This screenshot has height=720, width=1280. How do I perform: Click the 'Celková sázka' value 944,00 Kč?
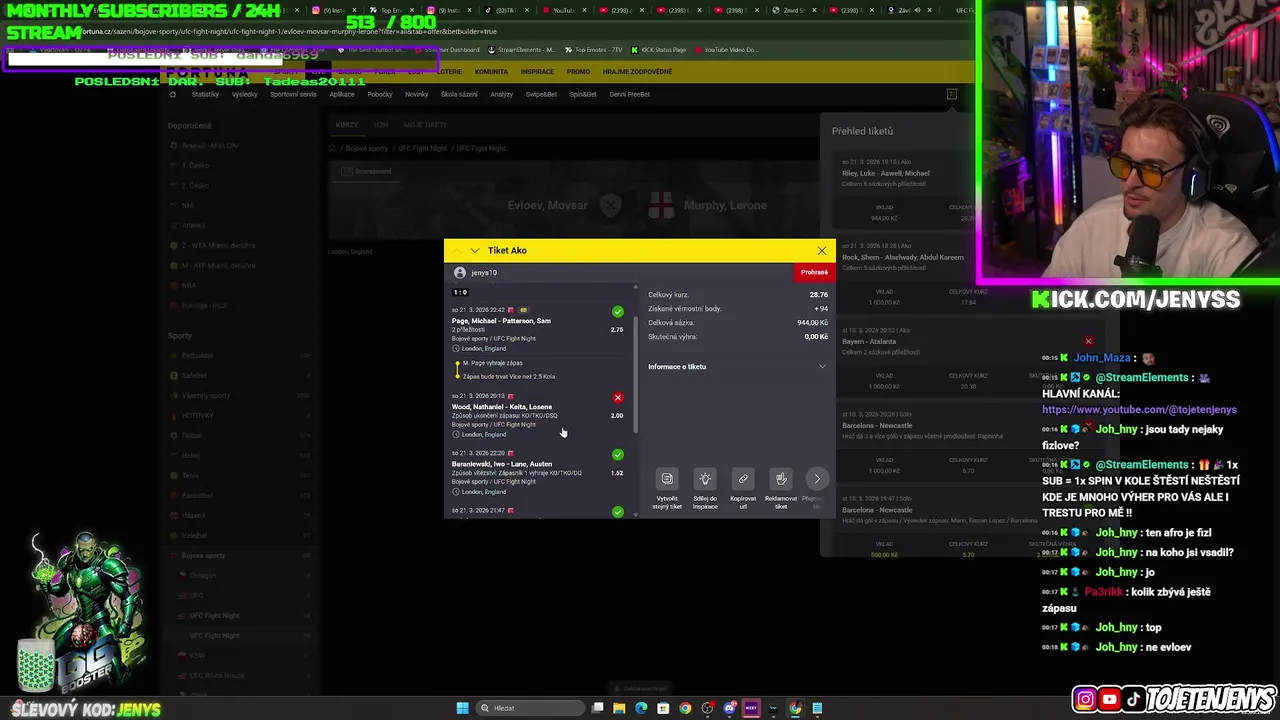(x=812, y=323)
